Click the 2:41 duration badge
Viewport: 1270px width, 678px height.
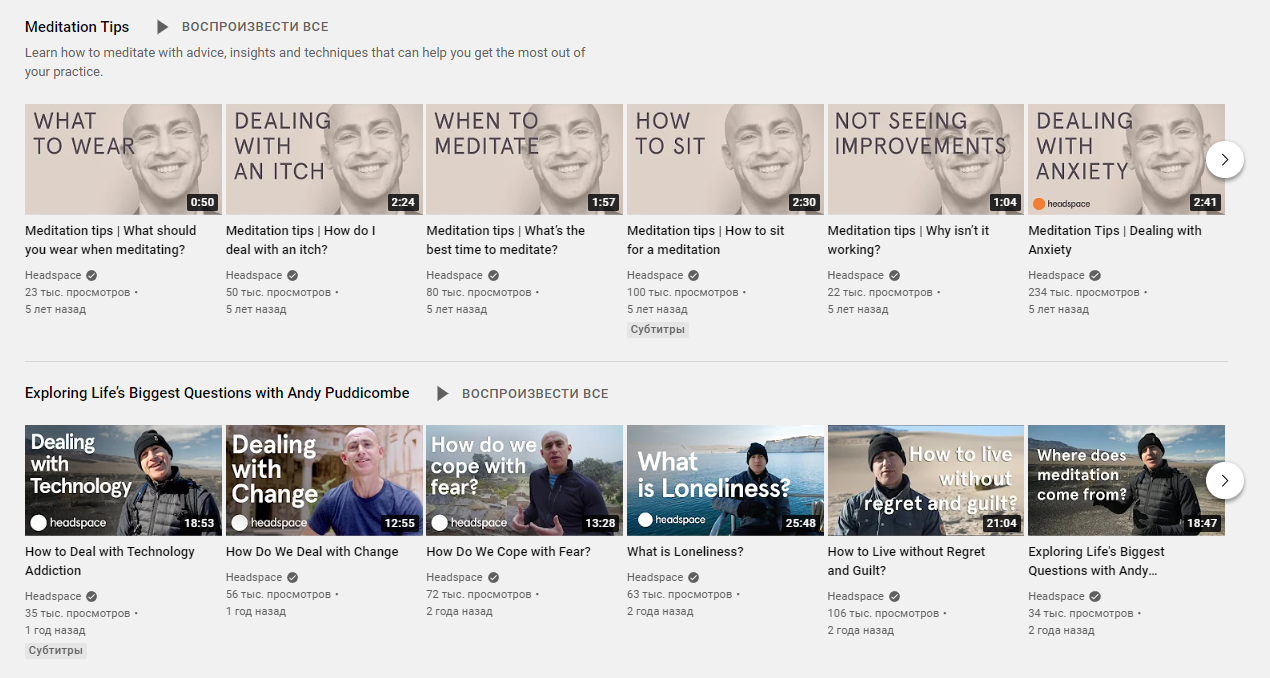coord(1205,202)
